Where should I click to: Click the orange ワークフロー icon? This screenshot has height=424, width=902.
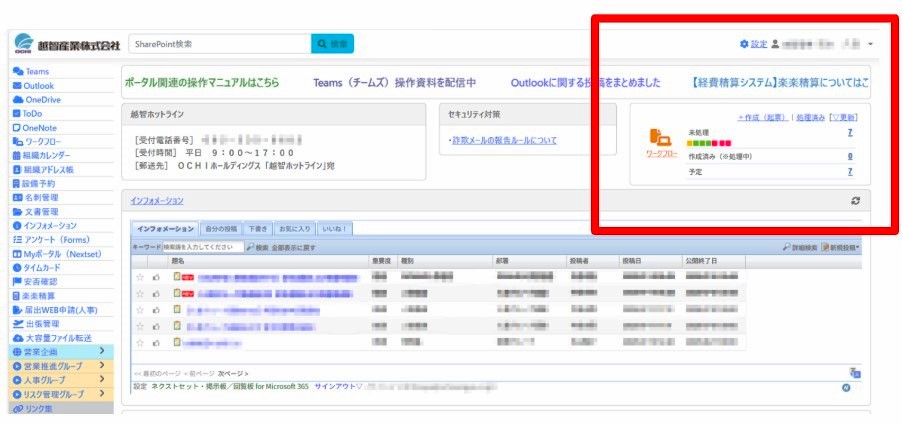660,139
